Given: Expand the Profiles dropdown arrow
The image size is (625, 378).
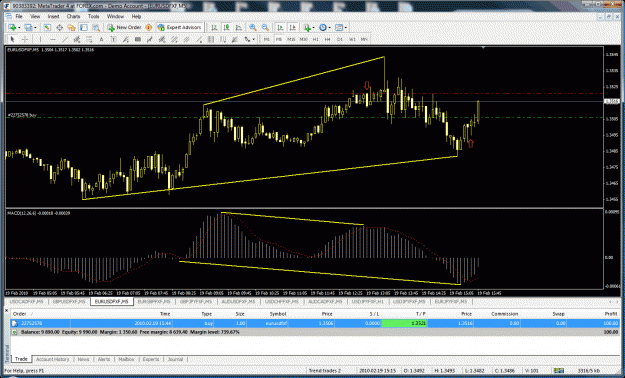Looking at the screenshot, I should click(35, 28).
